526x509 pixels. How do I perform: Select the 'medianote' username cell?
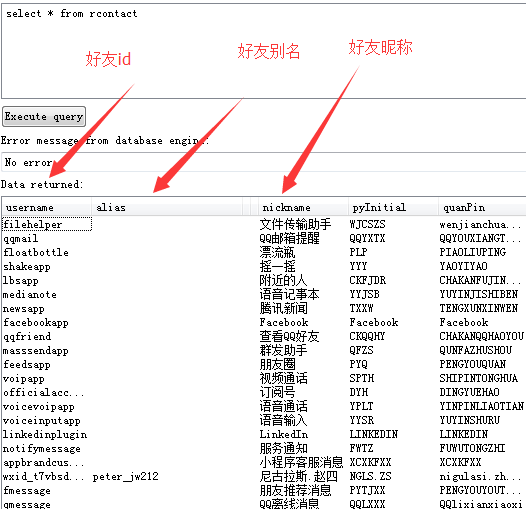47,294
